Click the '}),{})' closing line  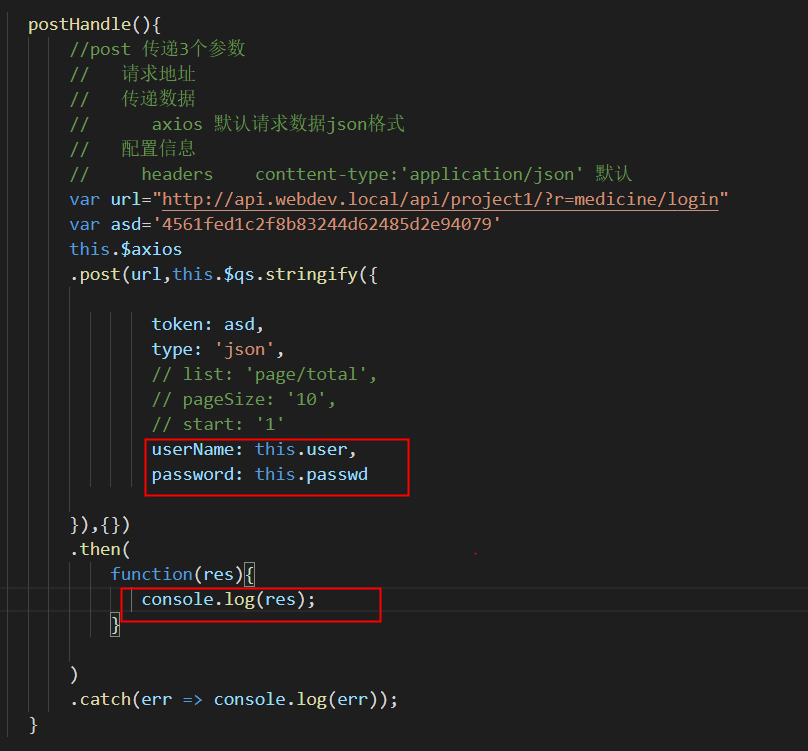tap(100, 525)
